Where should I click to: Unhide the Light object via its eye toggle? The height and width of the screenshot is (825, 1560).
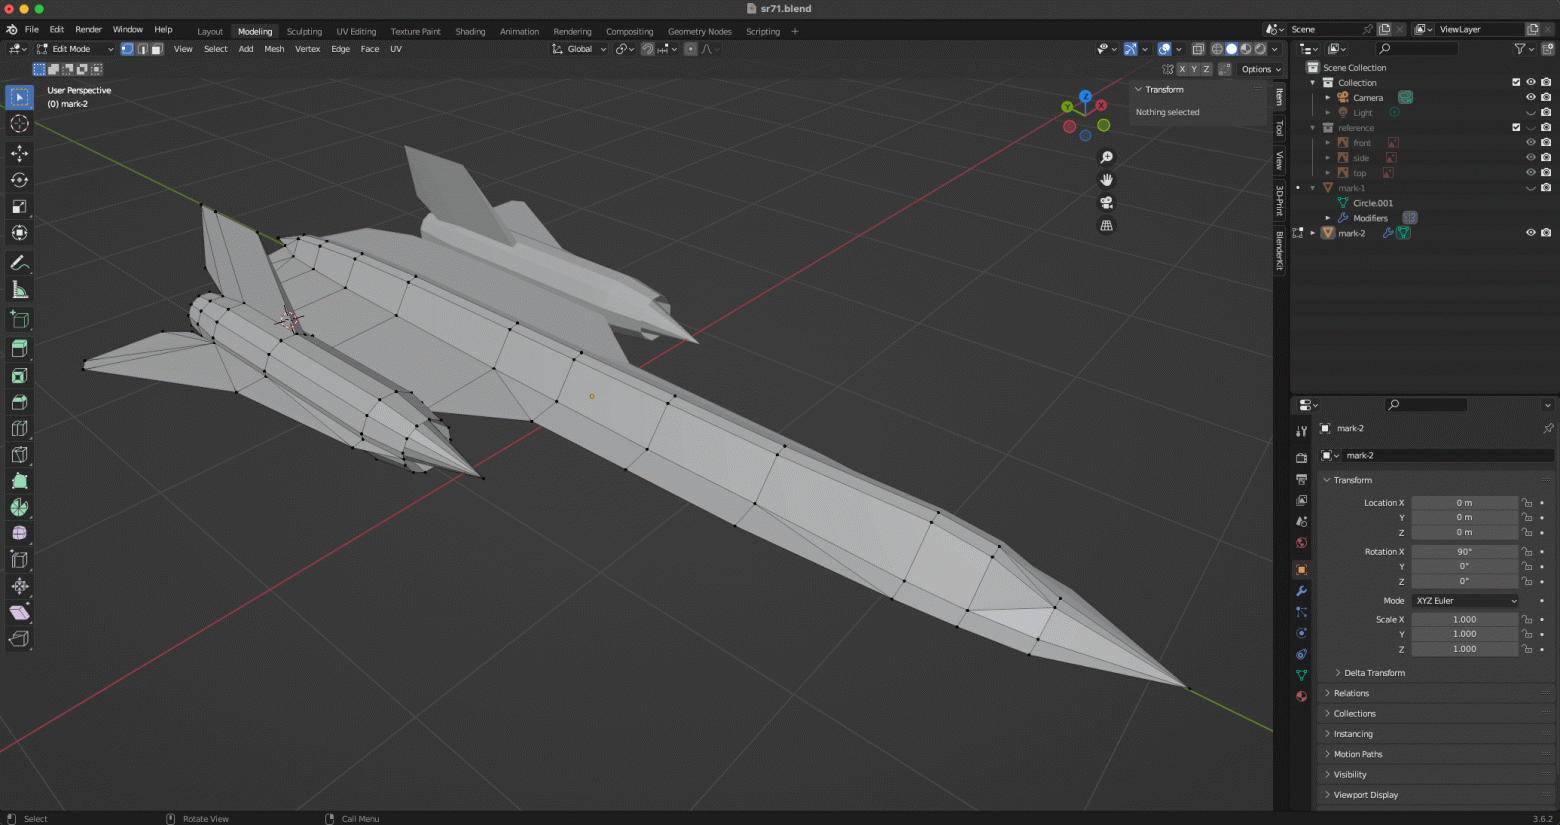(x=1530, y=113)
